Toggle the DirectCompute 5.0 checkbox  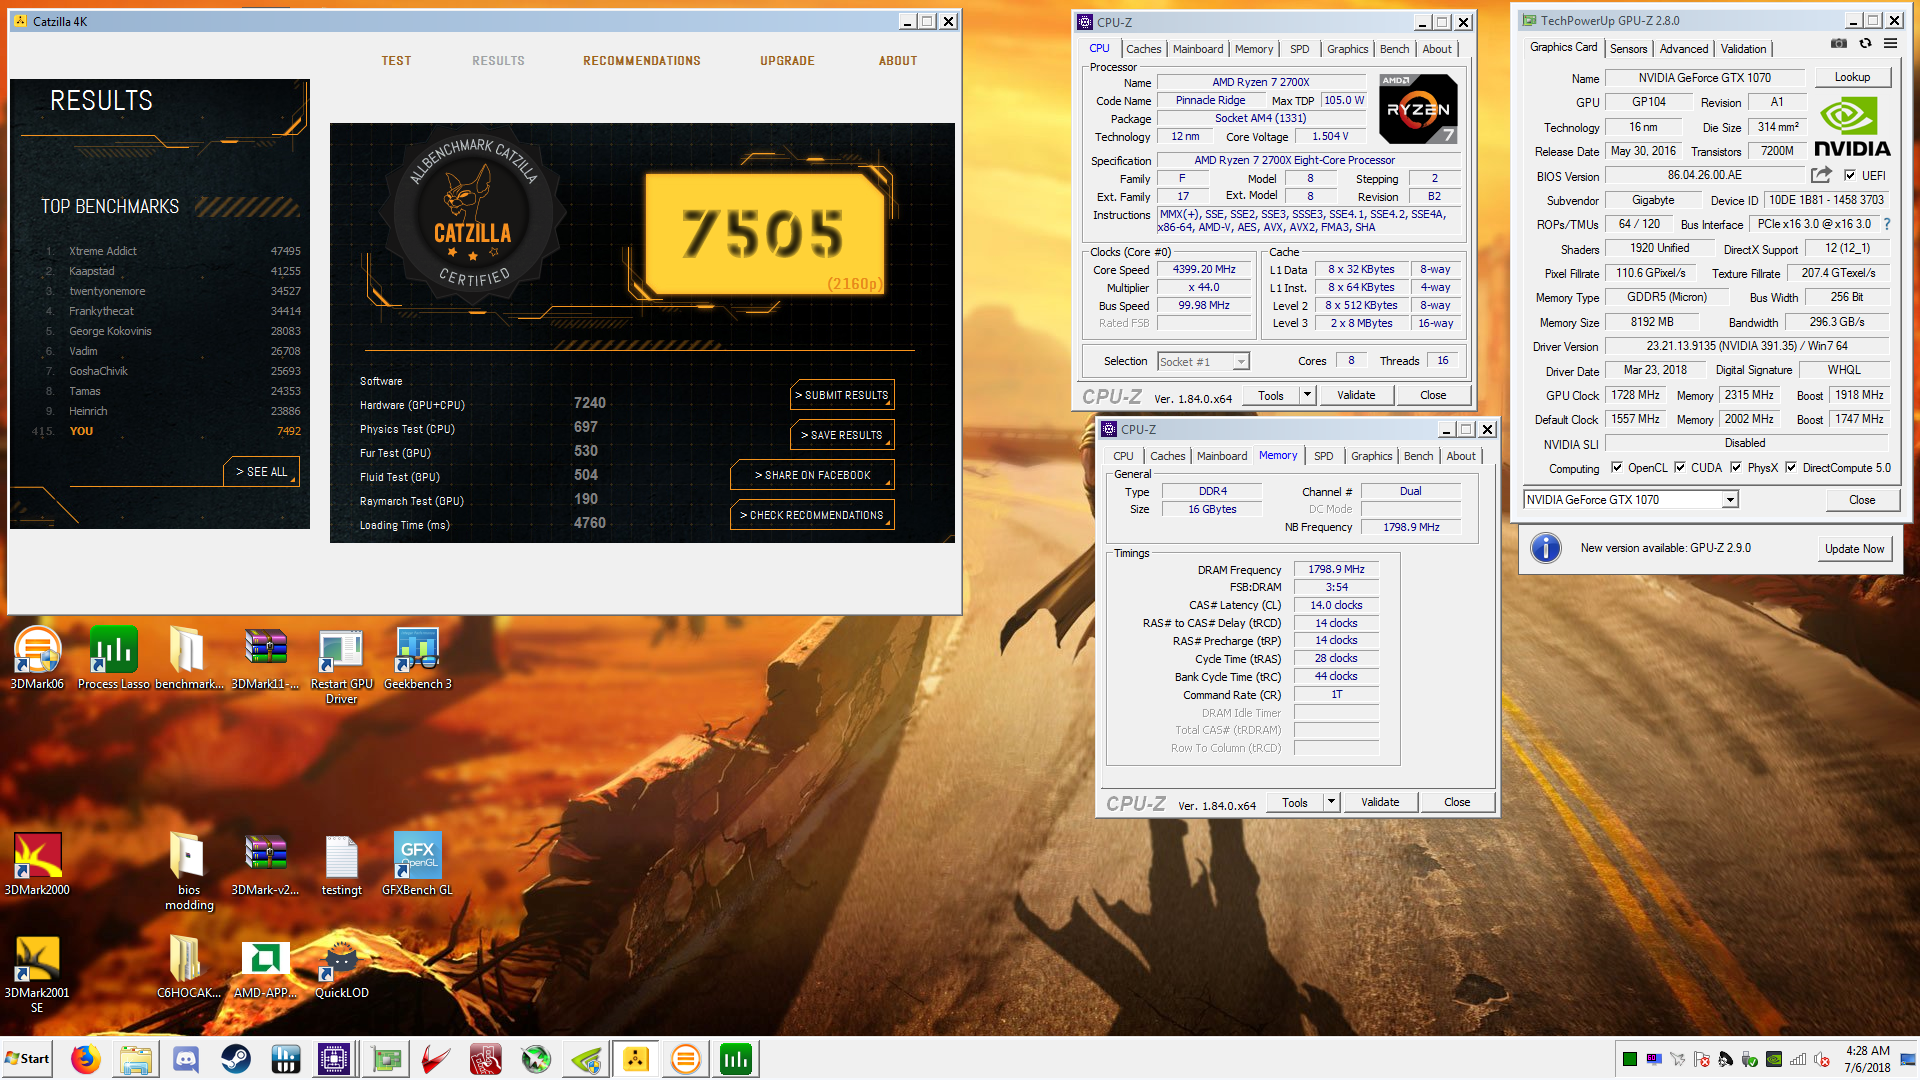pyautogui.click(x=1791, y=467)
